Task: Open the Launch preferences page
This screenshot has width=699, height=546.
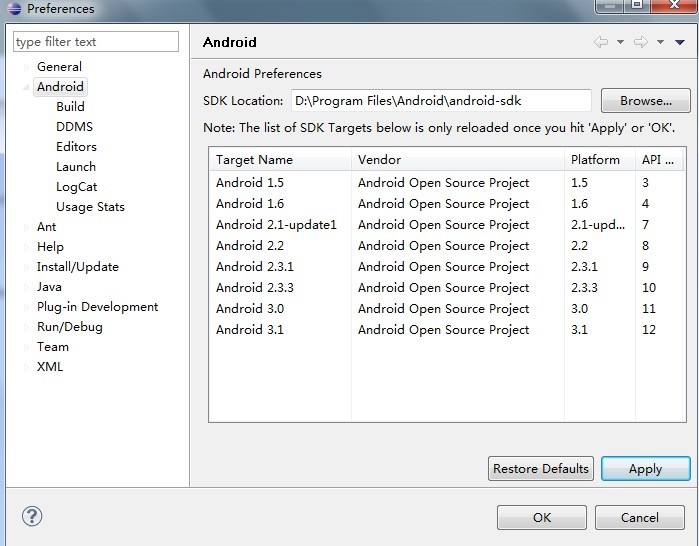Action: pos(76,167)
